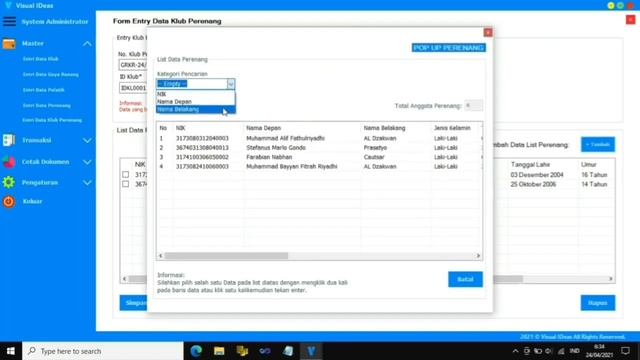The width and height of the screenshot is (640, 360).
Task: Click right scroll arrow of popup table
Action: (x=478, y=256)
